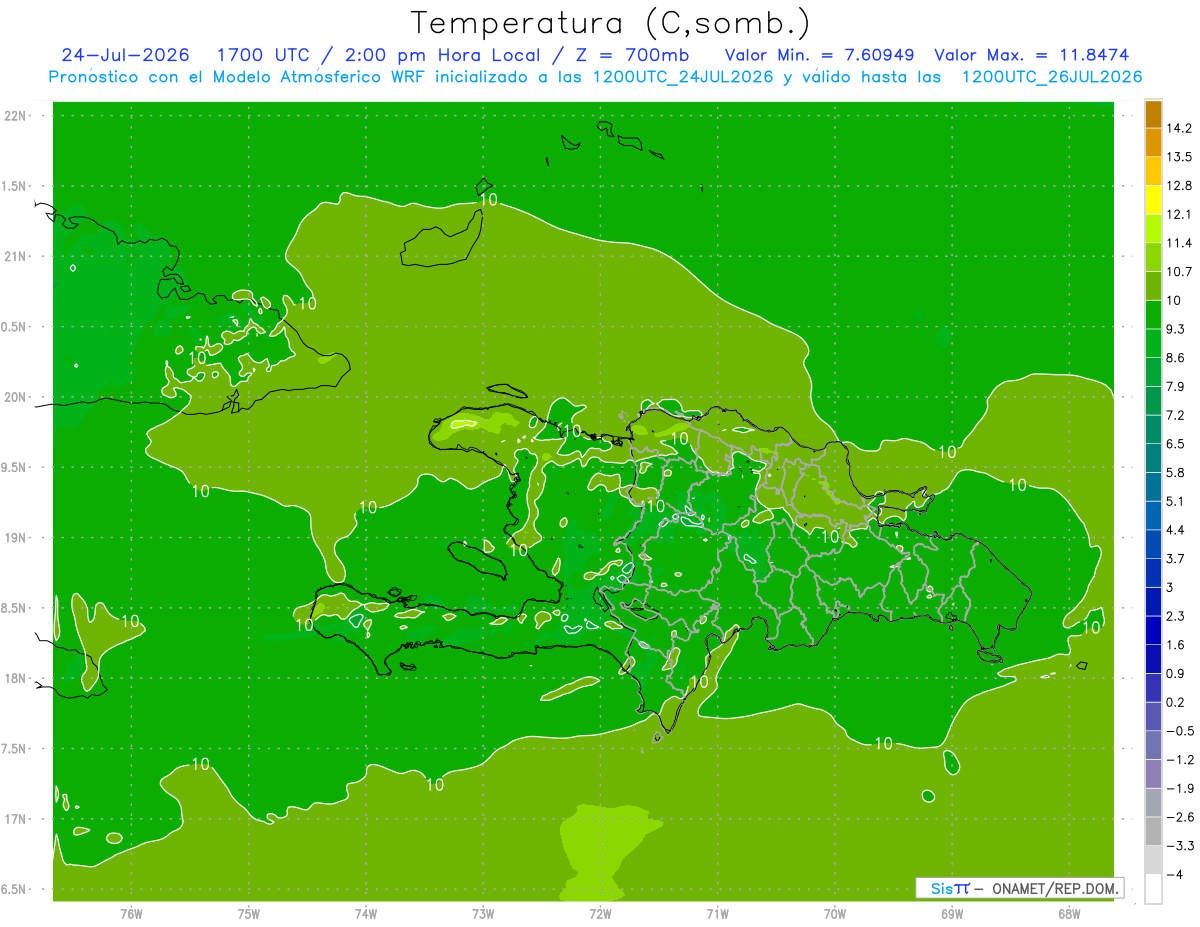Click the "13.5" color scale value
Image resolution: width=1200 pixels, height=927 pixels.
click(1179, 157)
